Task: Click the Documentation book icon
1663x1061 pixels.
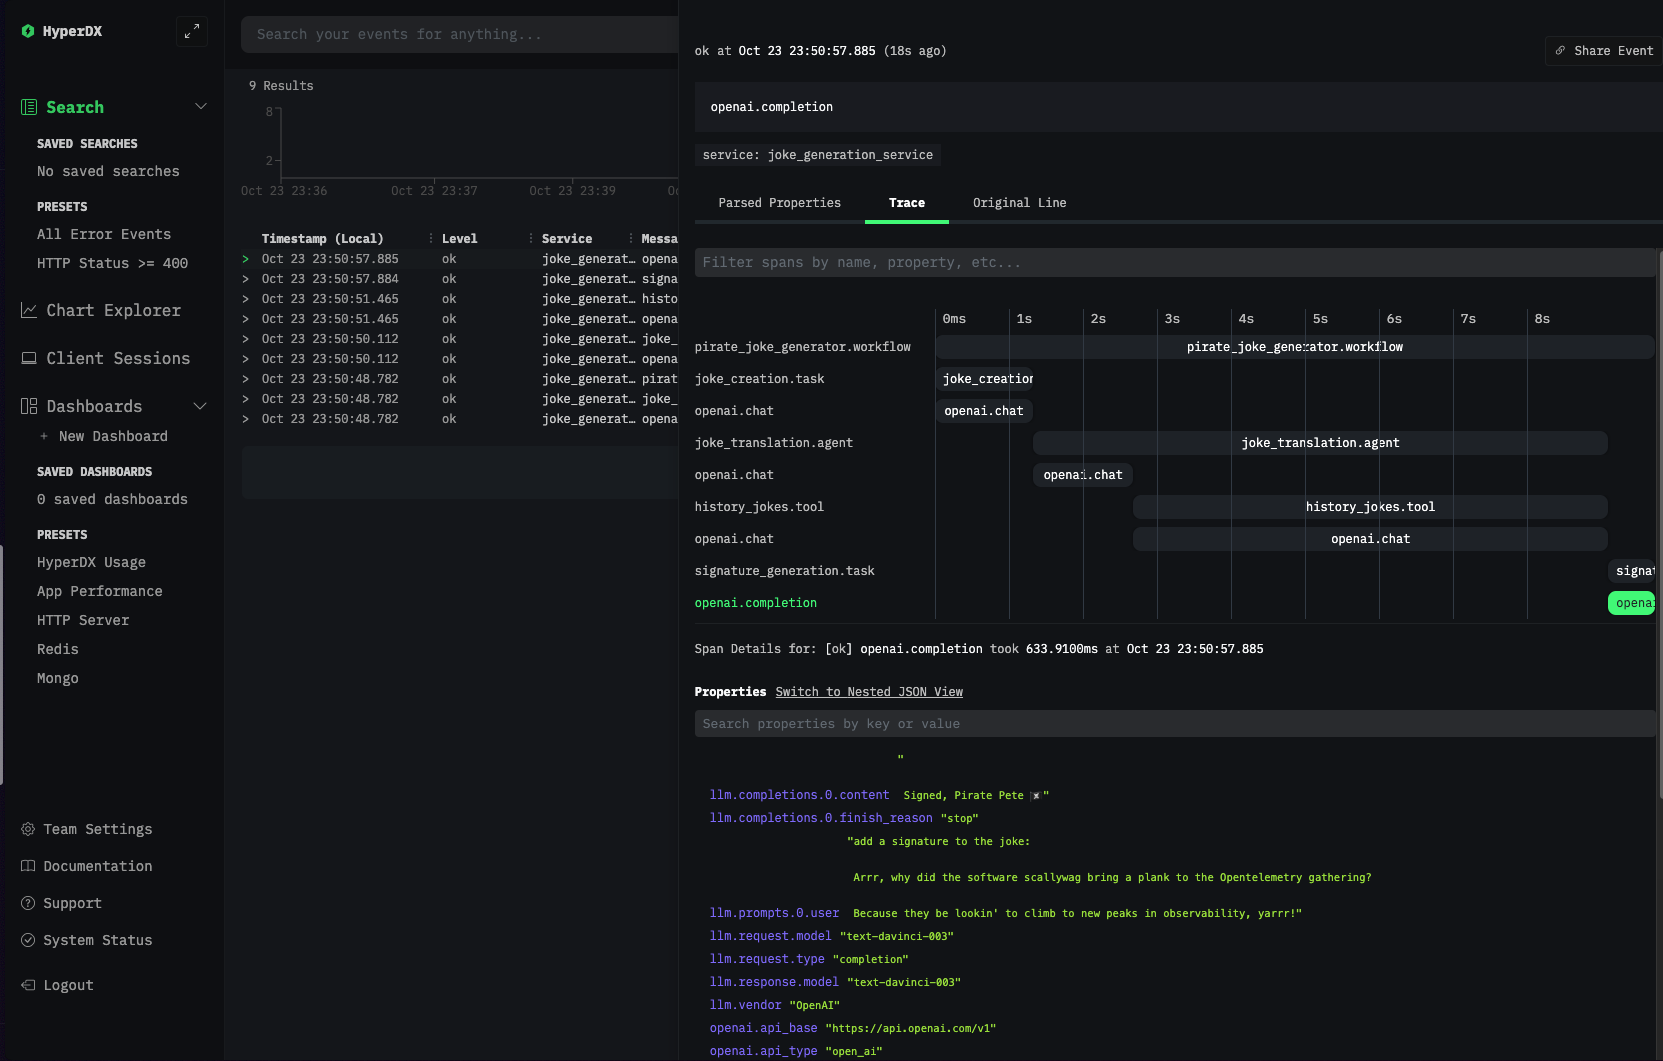Action: (x=28, y=866)
